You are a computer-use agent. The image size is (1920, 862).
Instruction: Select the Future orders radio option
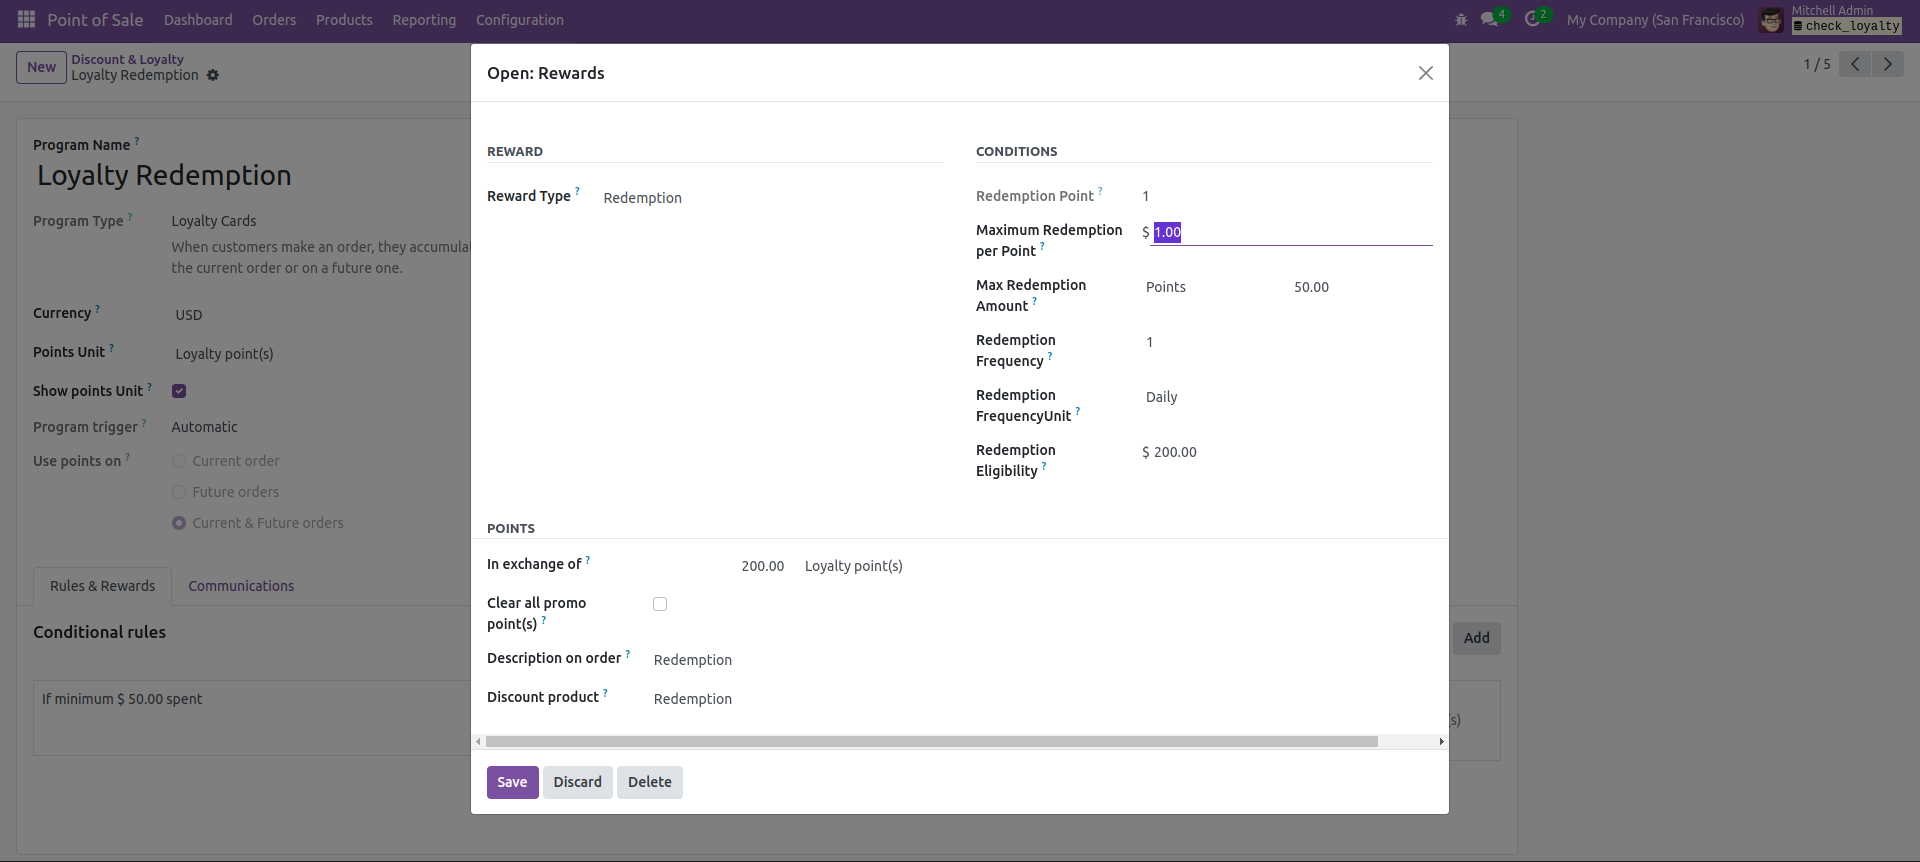click(179, 492)
